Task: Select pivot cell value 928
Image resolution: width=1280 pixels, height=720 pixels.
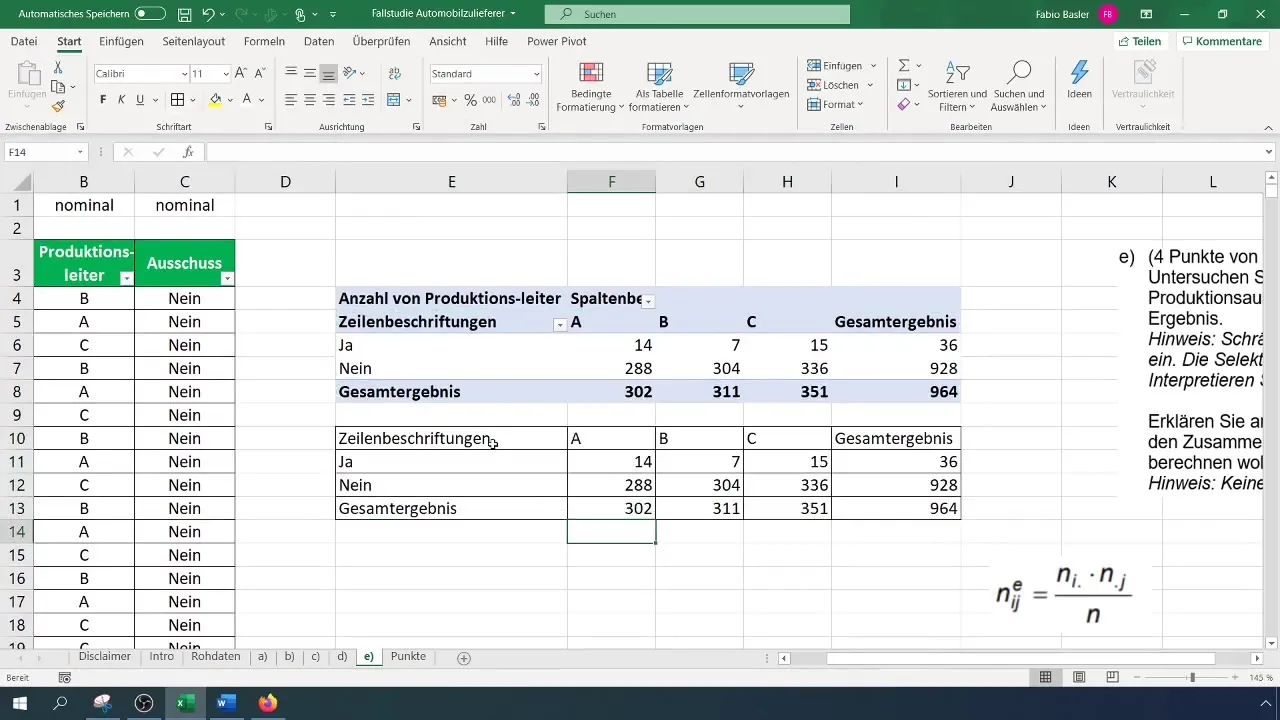Action: (896, 369)
